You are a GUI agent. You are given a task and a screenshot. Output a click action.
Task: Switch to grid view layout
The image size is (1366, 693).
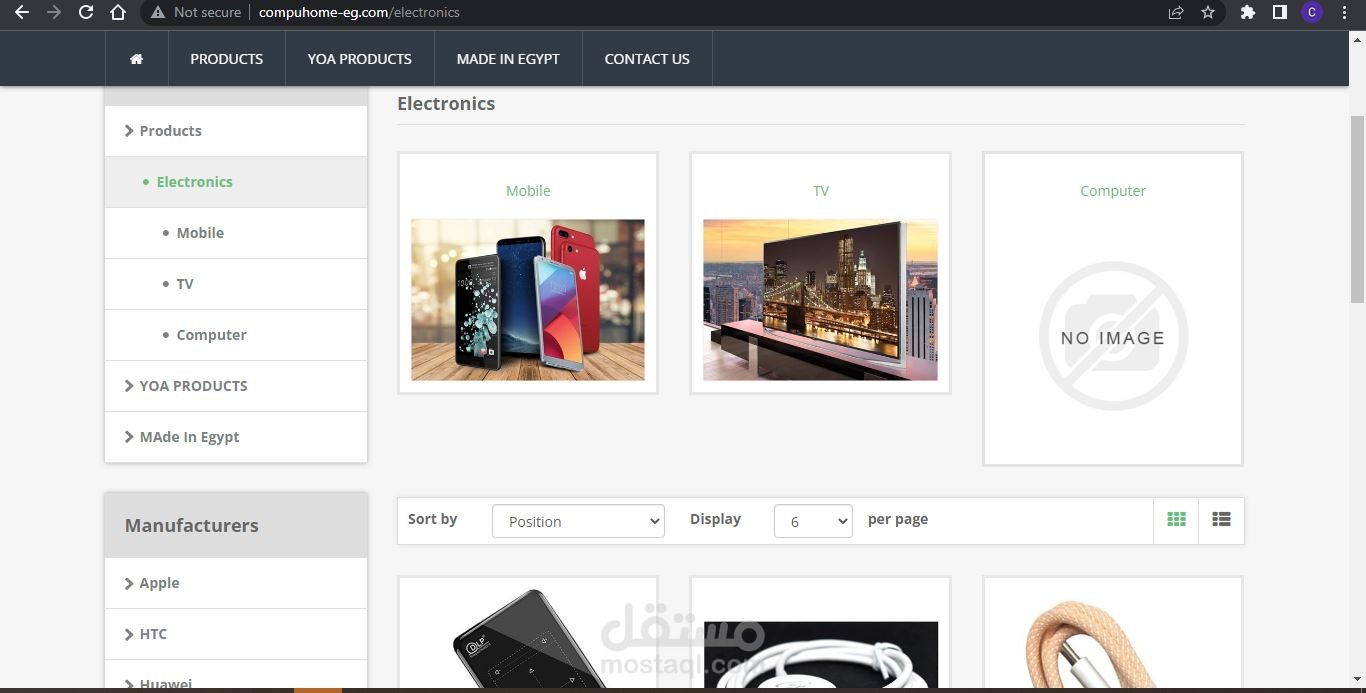(1176, 520)
